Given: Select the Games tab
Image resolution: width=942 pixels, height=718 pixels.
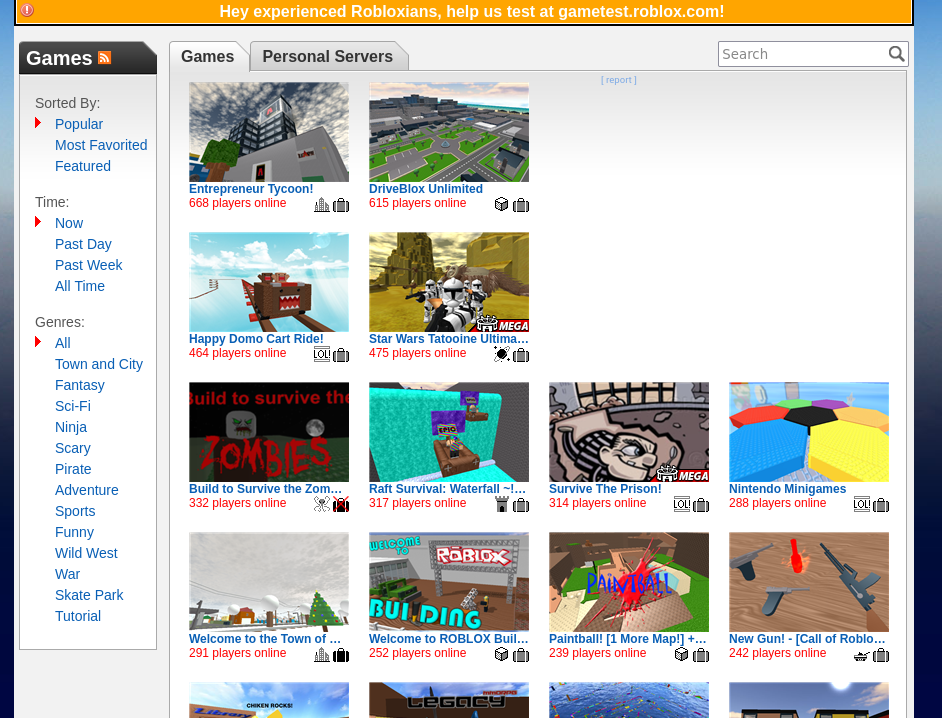Looking at the screenshot, I should coord(207,56).
